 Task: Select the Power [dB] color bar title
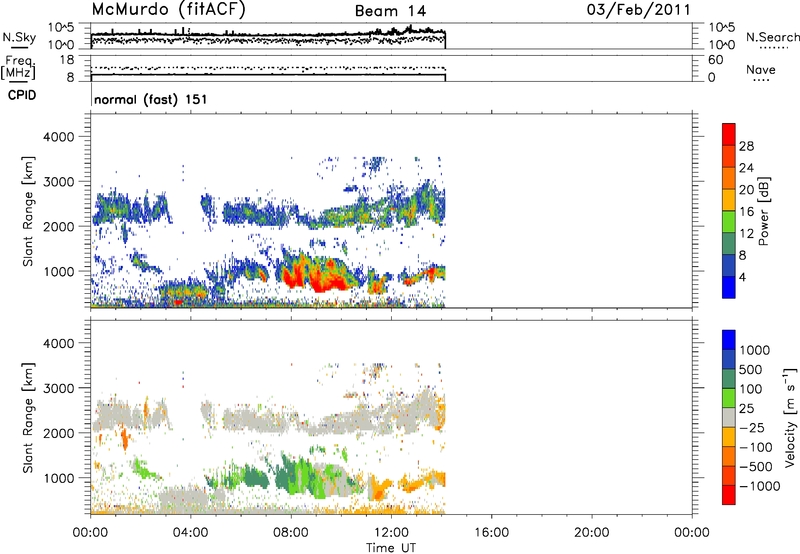point(764,211)
